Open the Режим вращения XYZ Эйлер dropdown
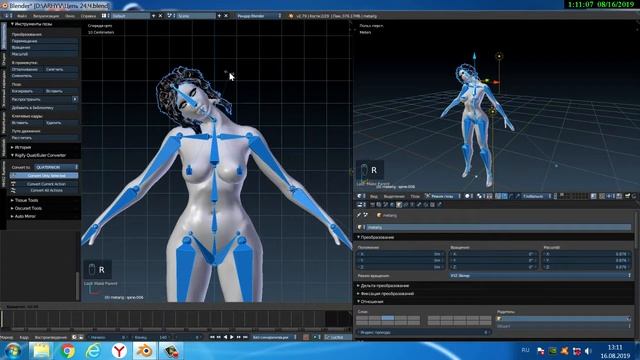This screenshot has height=360, width=640. point(540,276)
